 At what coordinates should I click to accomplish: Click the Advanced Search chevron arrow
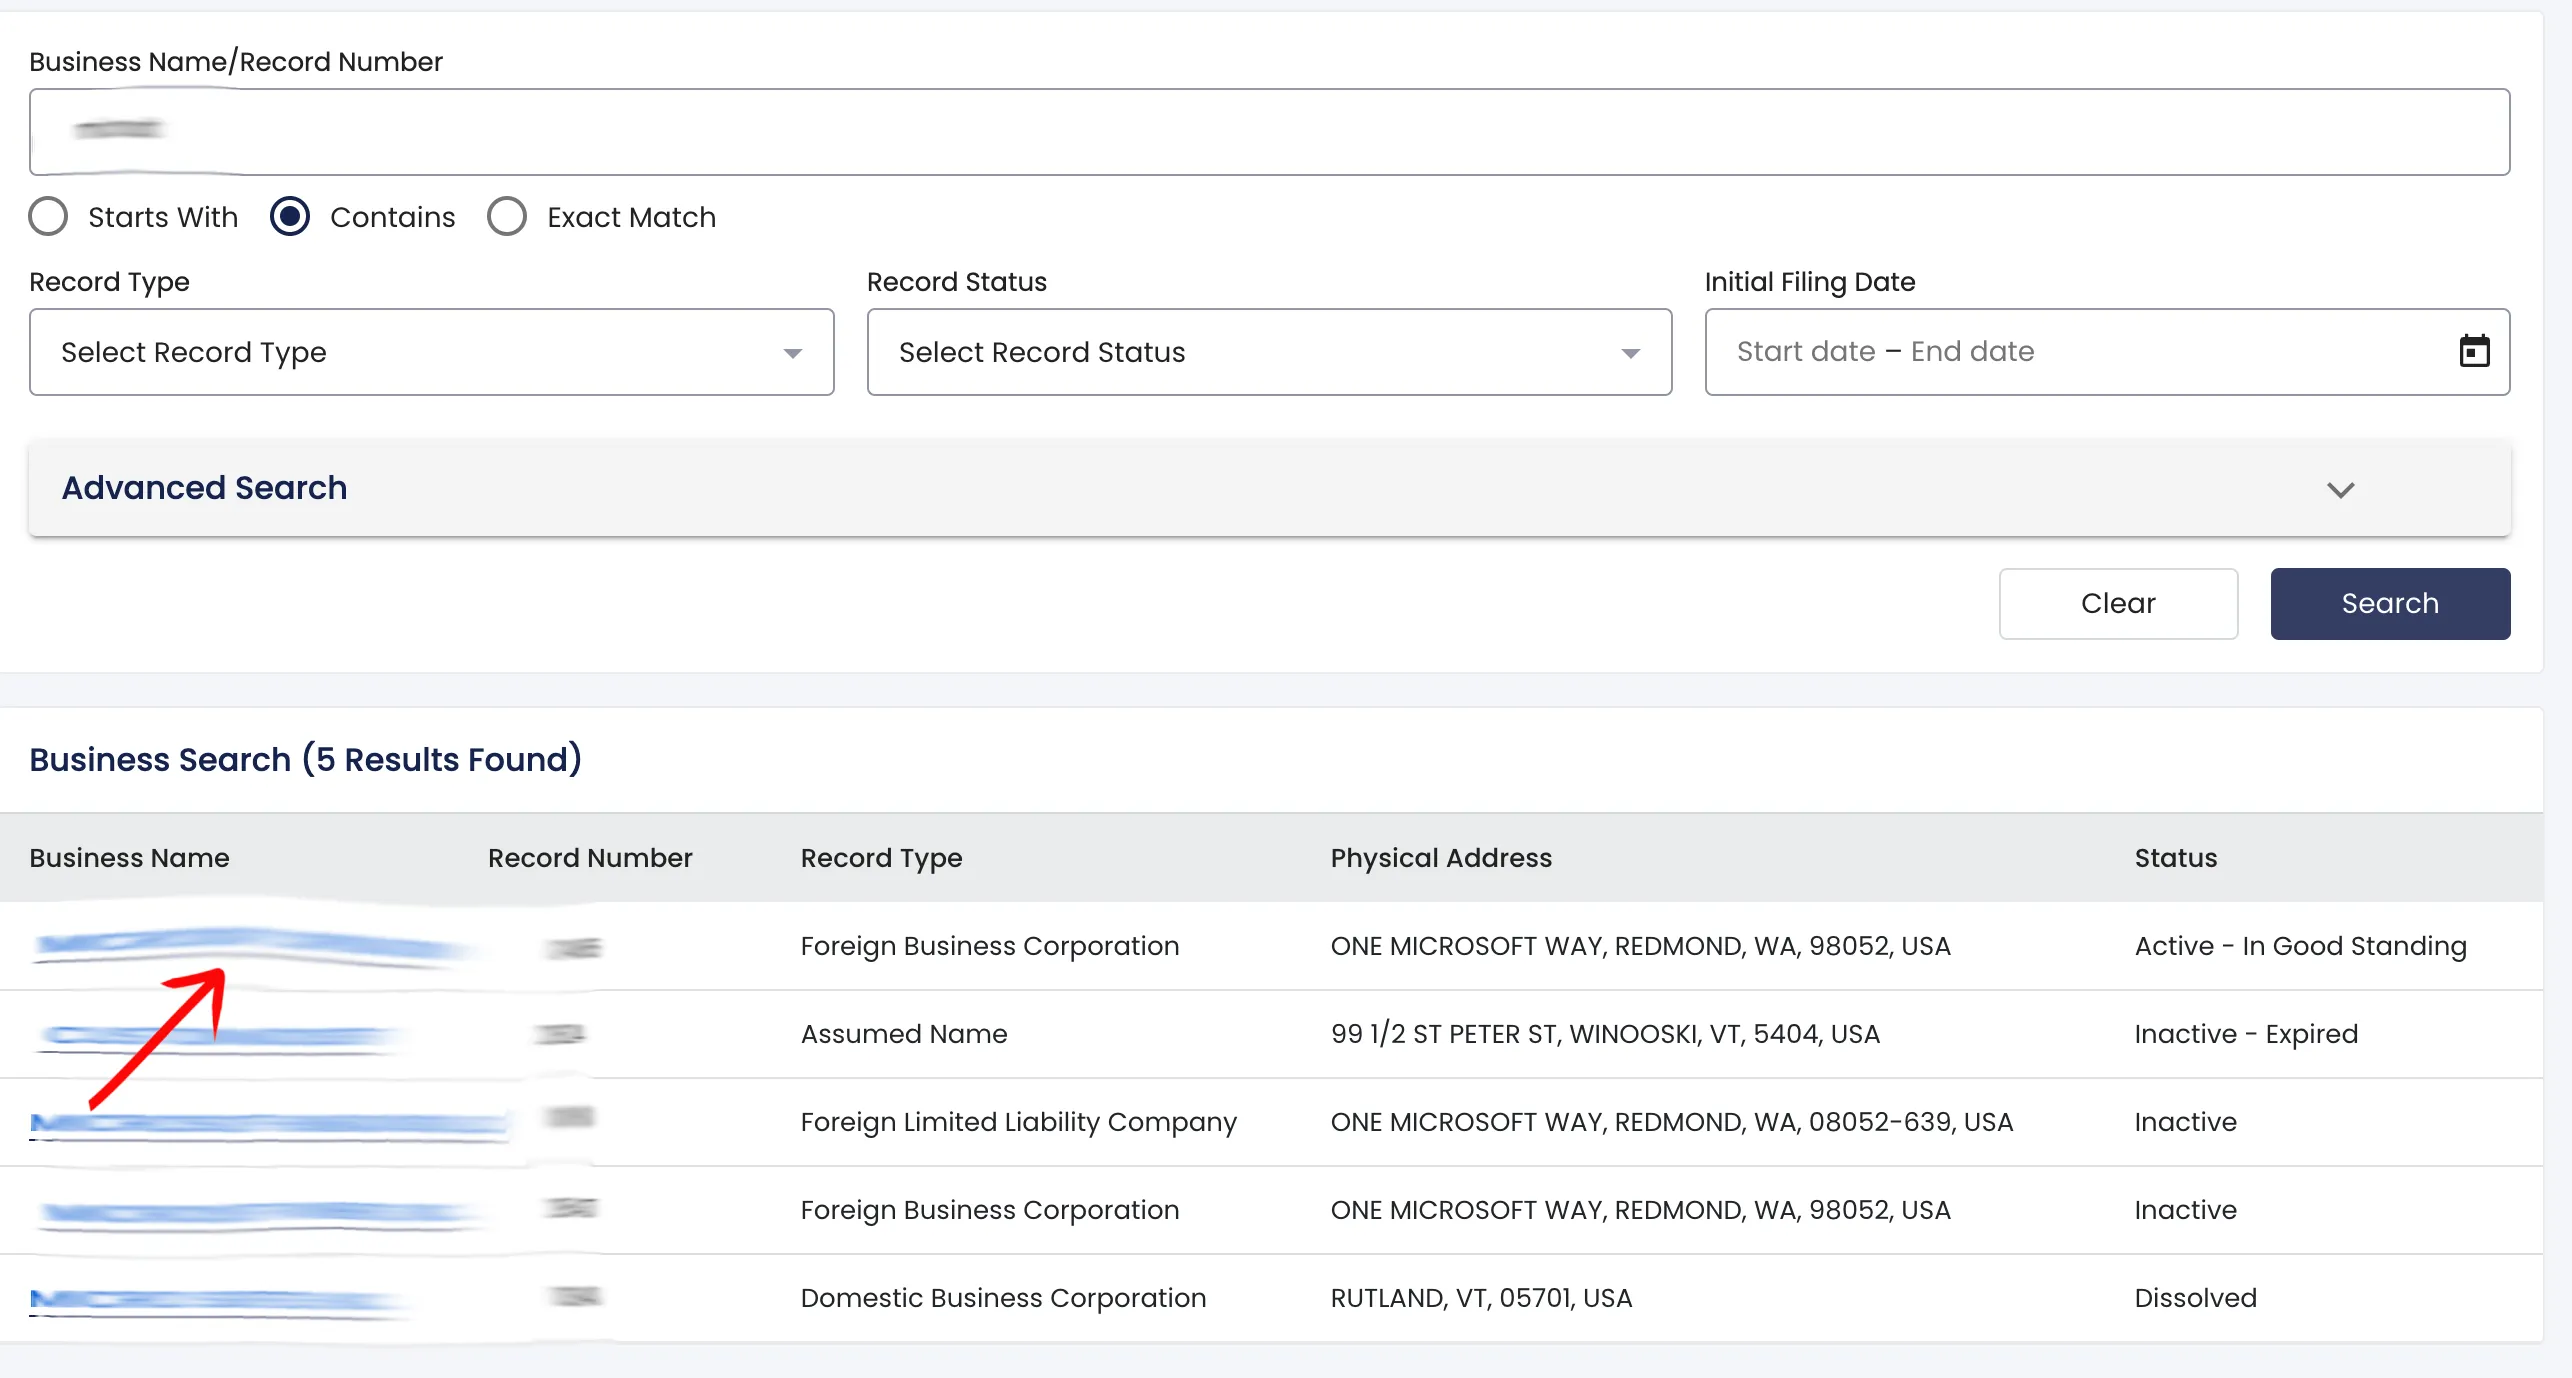(x=2340, y=490)
